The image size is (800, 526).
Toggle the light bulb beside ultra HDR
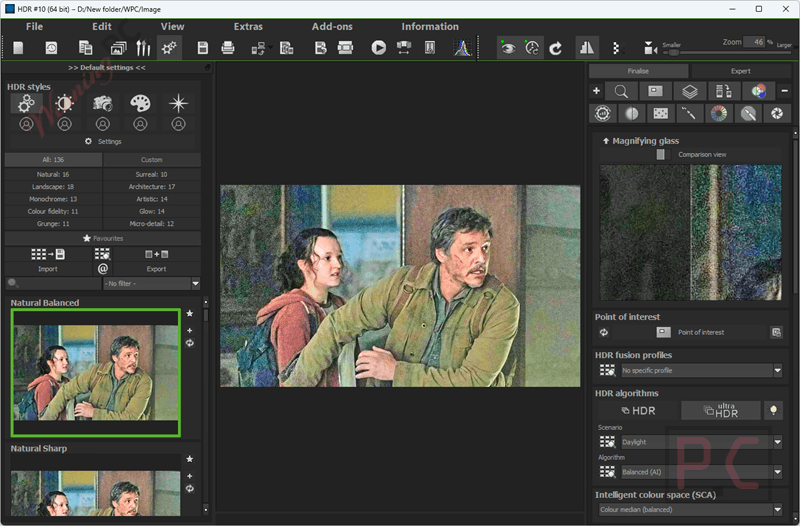tap(773, 410)
